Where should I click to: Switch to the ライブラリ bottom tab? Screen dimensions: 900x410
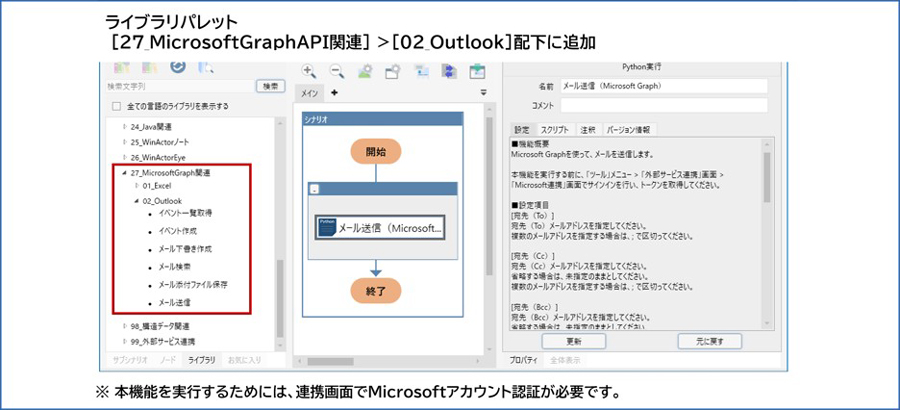201,360
